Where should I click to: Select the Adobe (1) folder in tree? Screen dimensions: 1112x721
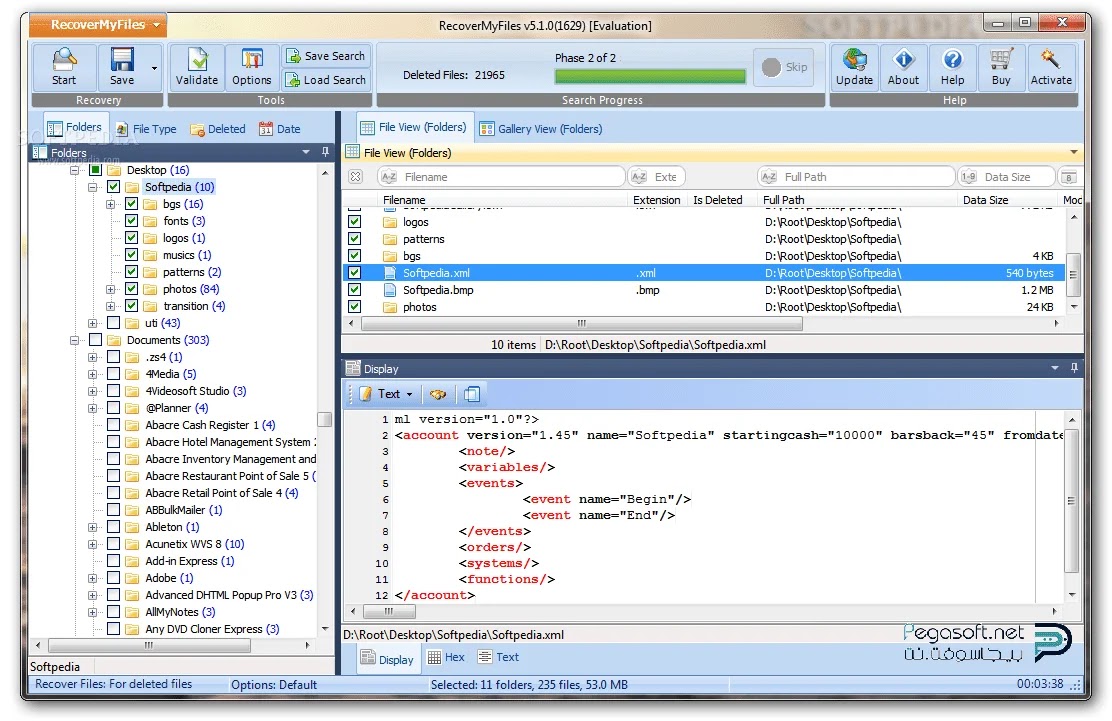(x=169, y=579)
